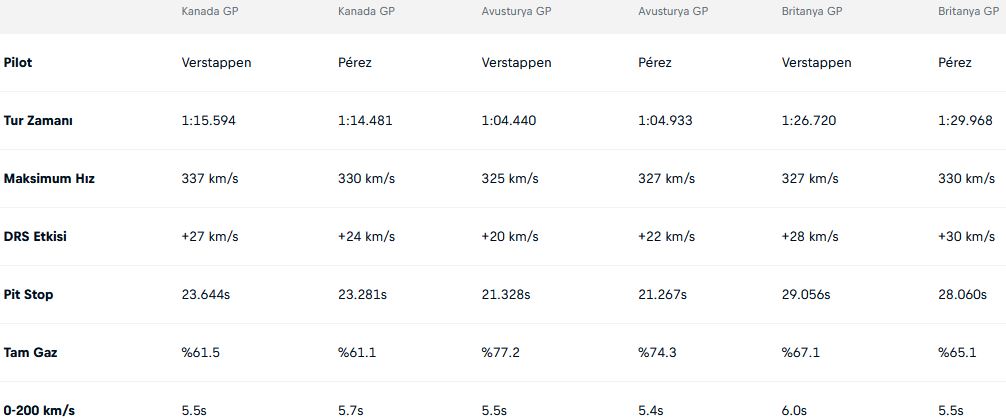Viewport: 1006px width, 419px height.
Task: Select the second Avusturya GP column header
Action: (x=673, y=12)
